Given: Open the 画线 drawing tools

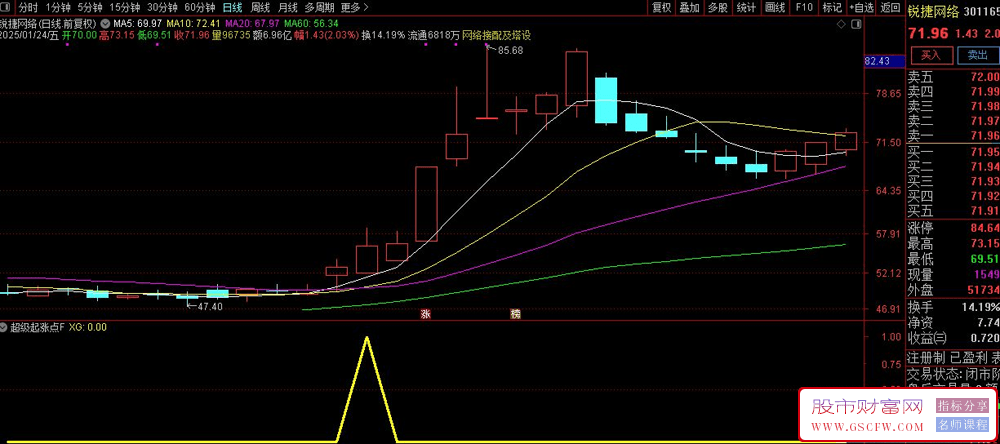Looking at the screenshot, I should [x=775, y=8].
